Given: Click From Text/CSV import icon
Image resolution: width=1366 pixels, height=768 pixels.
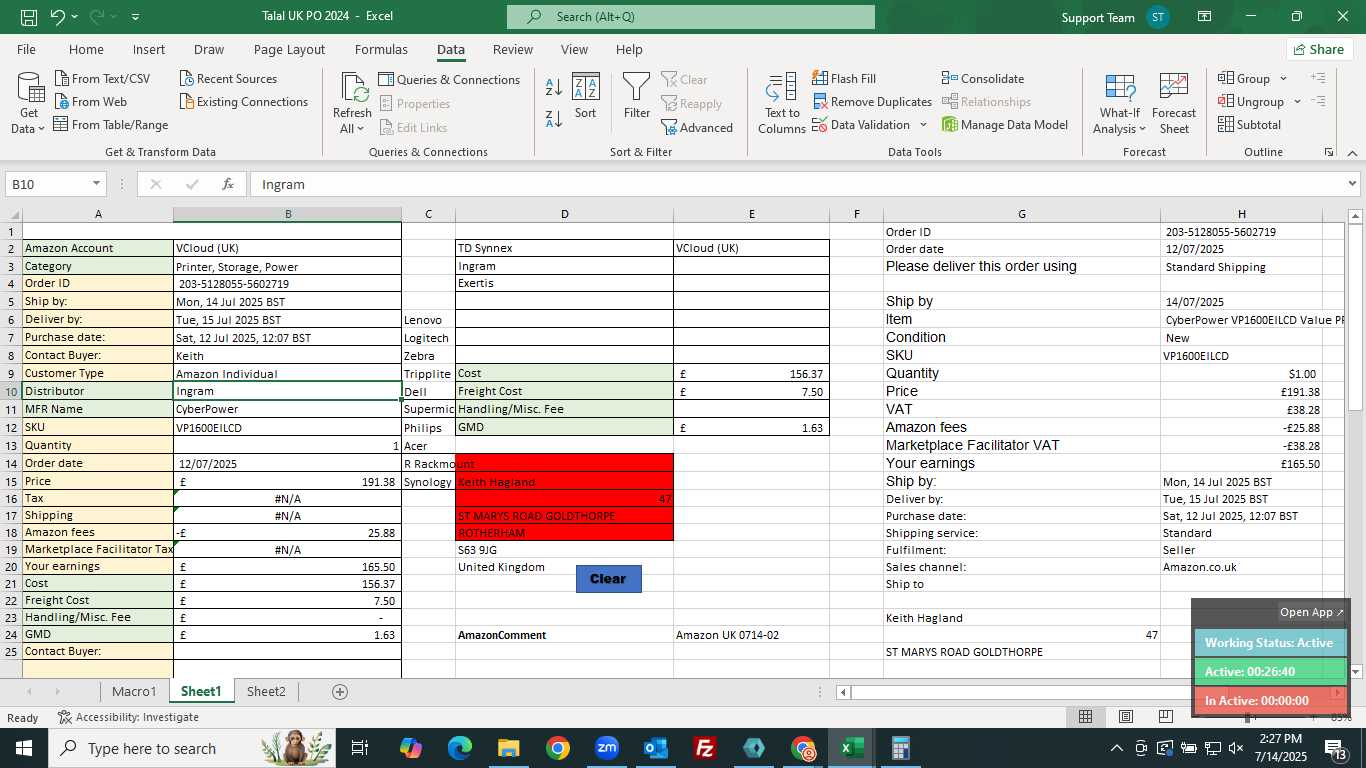Looking at the screenshot, I should pos(62,79).
